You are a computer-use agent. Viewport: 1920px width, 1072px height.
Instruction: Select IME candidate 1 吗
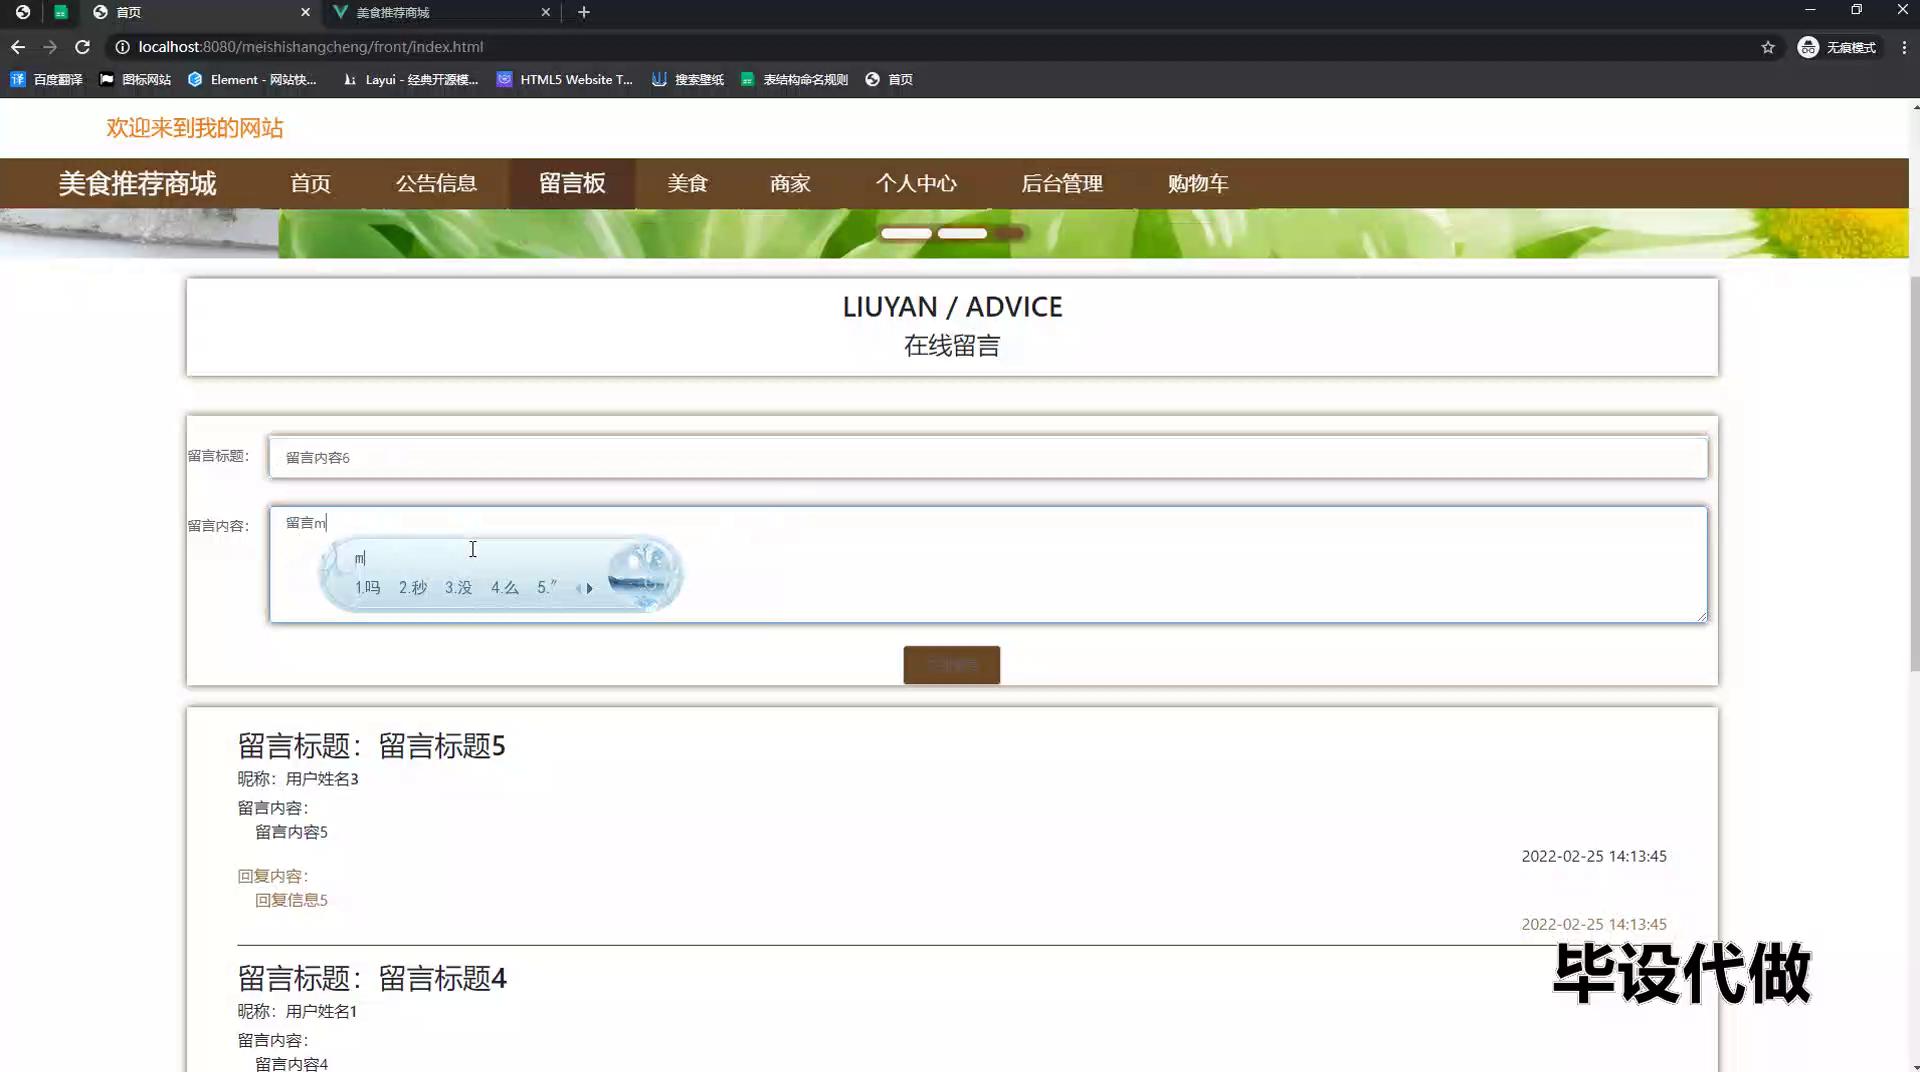[x=368, y=587]
